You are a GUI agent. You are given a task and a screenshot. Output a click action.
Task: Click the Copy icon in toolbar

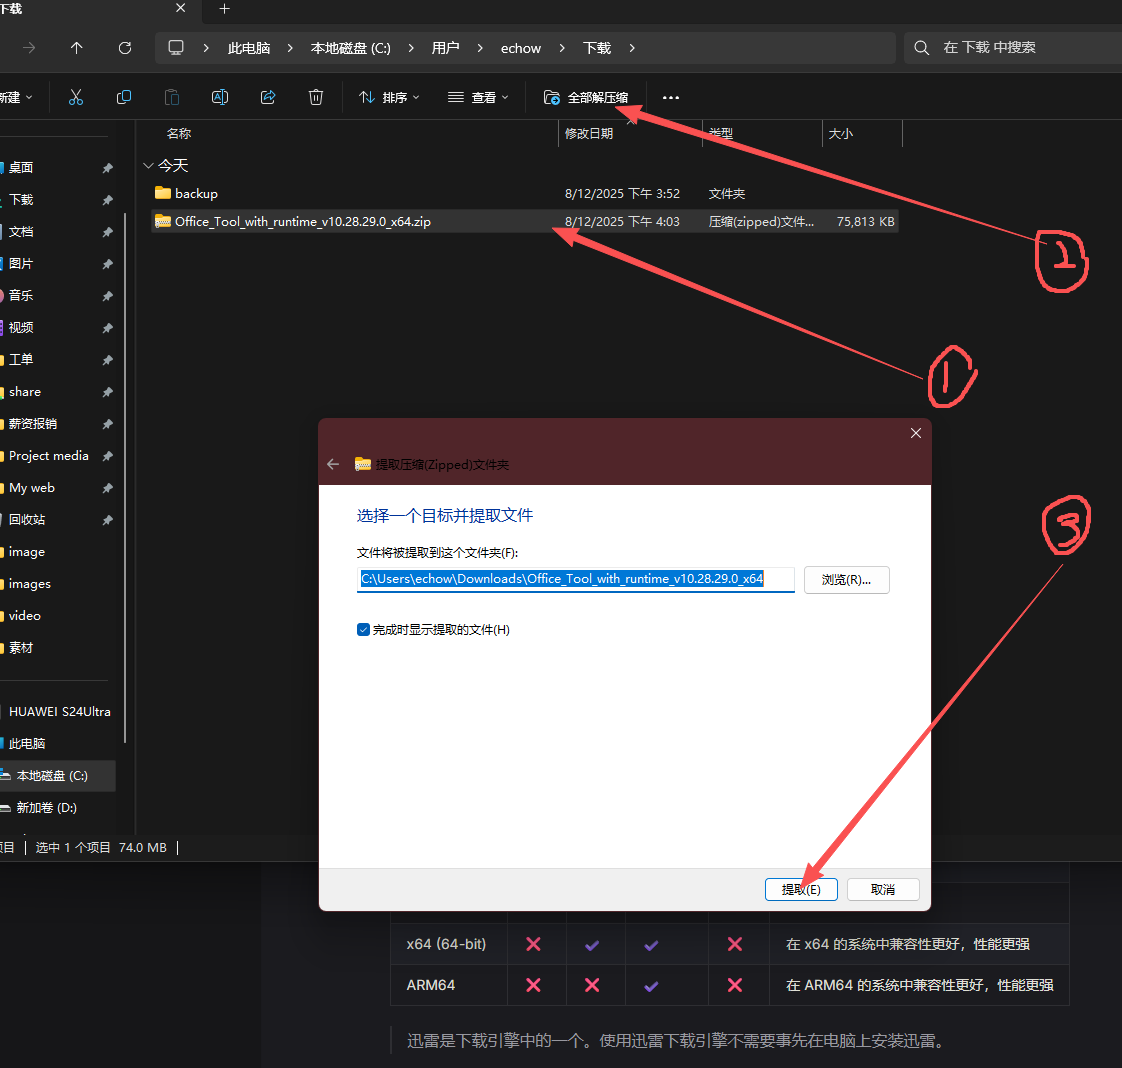pos(124,97)
